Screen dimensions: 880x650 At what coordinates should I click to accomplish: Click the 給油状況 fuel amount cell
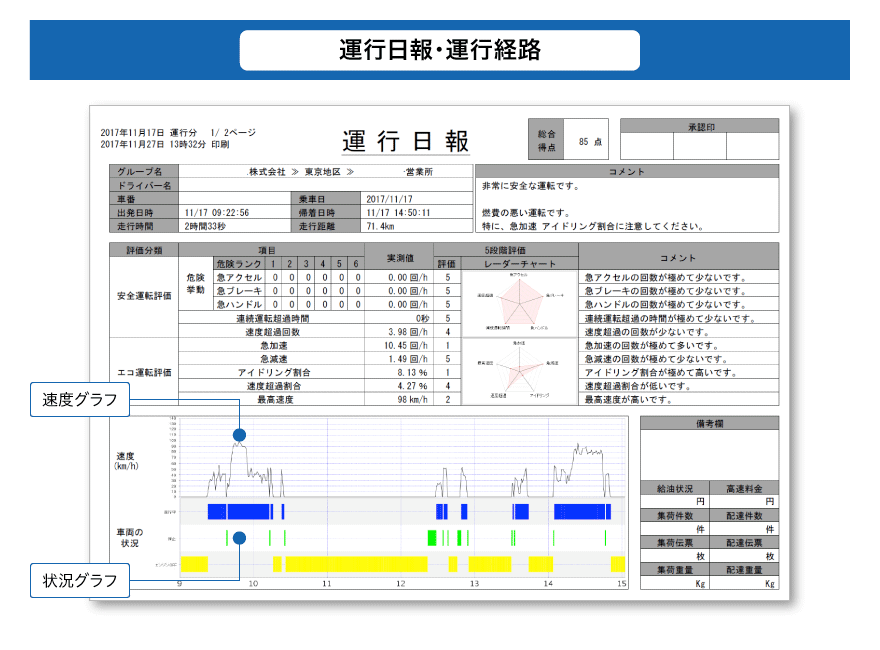coord(674,501)
